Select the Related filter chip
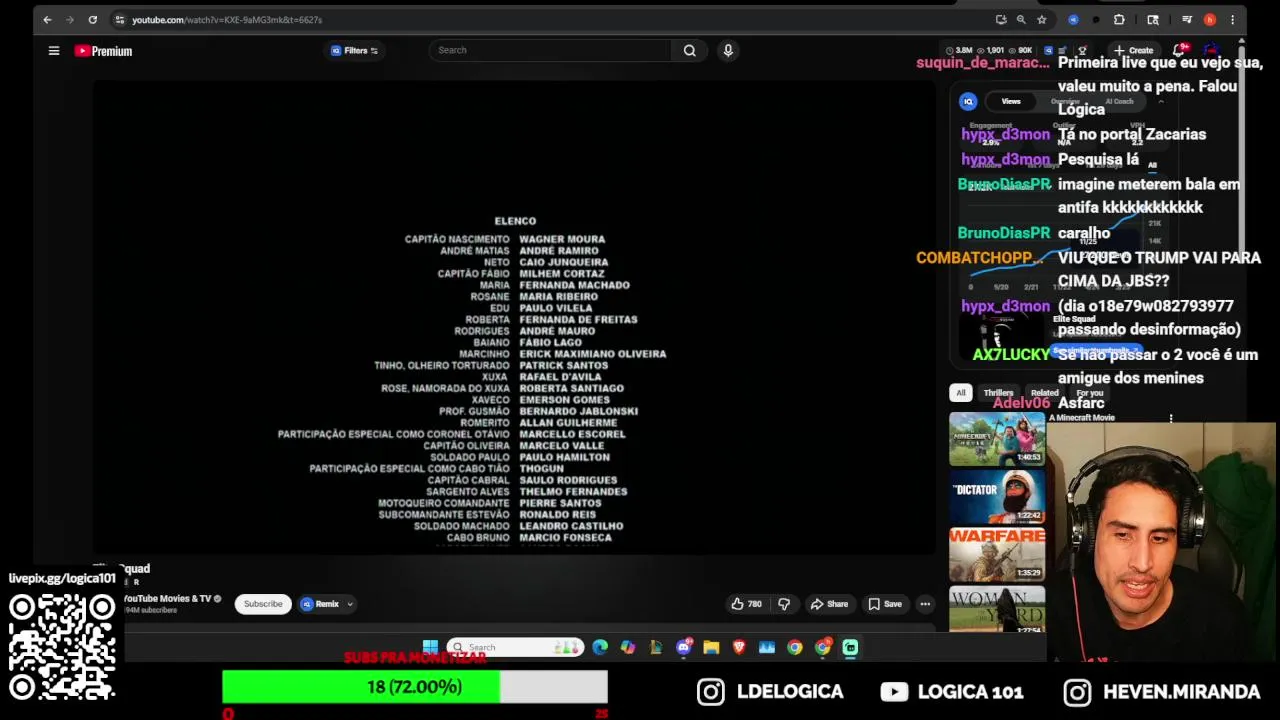The width and height of the screenshot is (1280, 720). (1044, 393)
